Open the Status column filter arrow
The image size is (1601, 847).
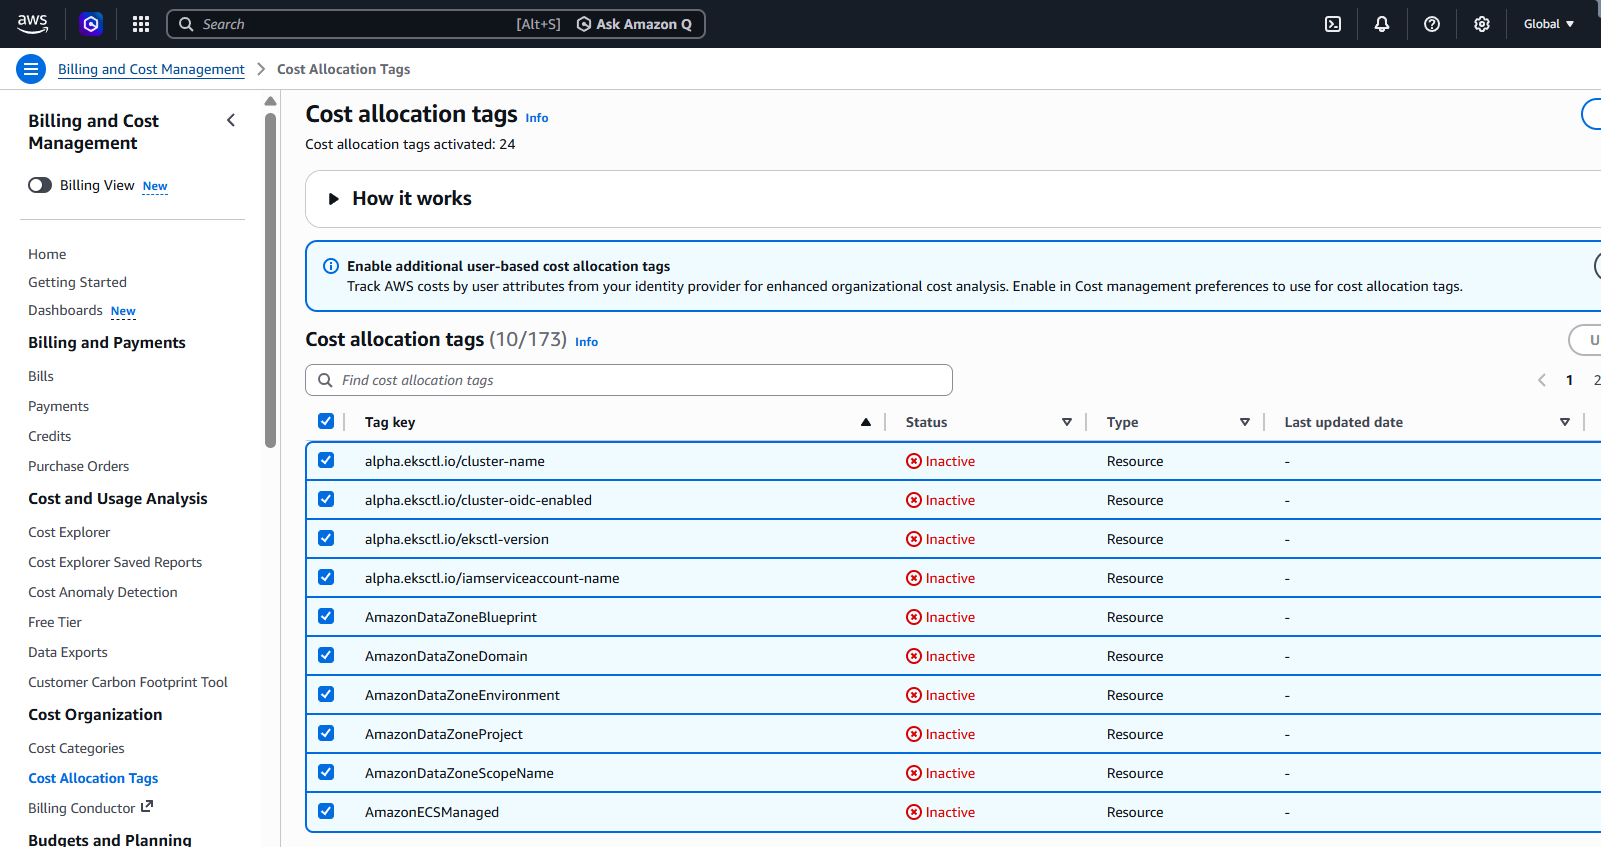[1067, 422]
